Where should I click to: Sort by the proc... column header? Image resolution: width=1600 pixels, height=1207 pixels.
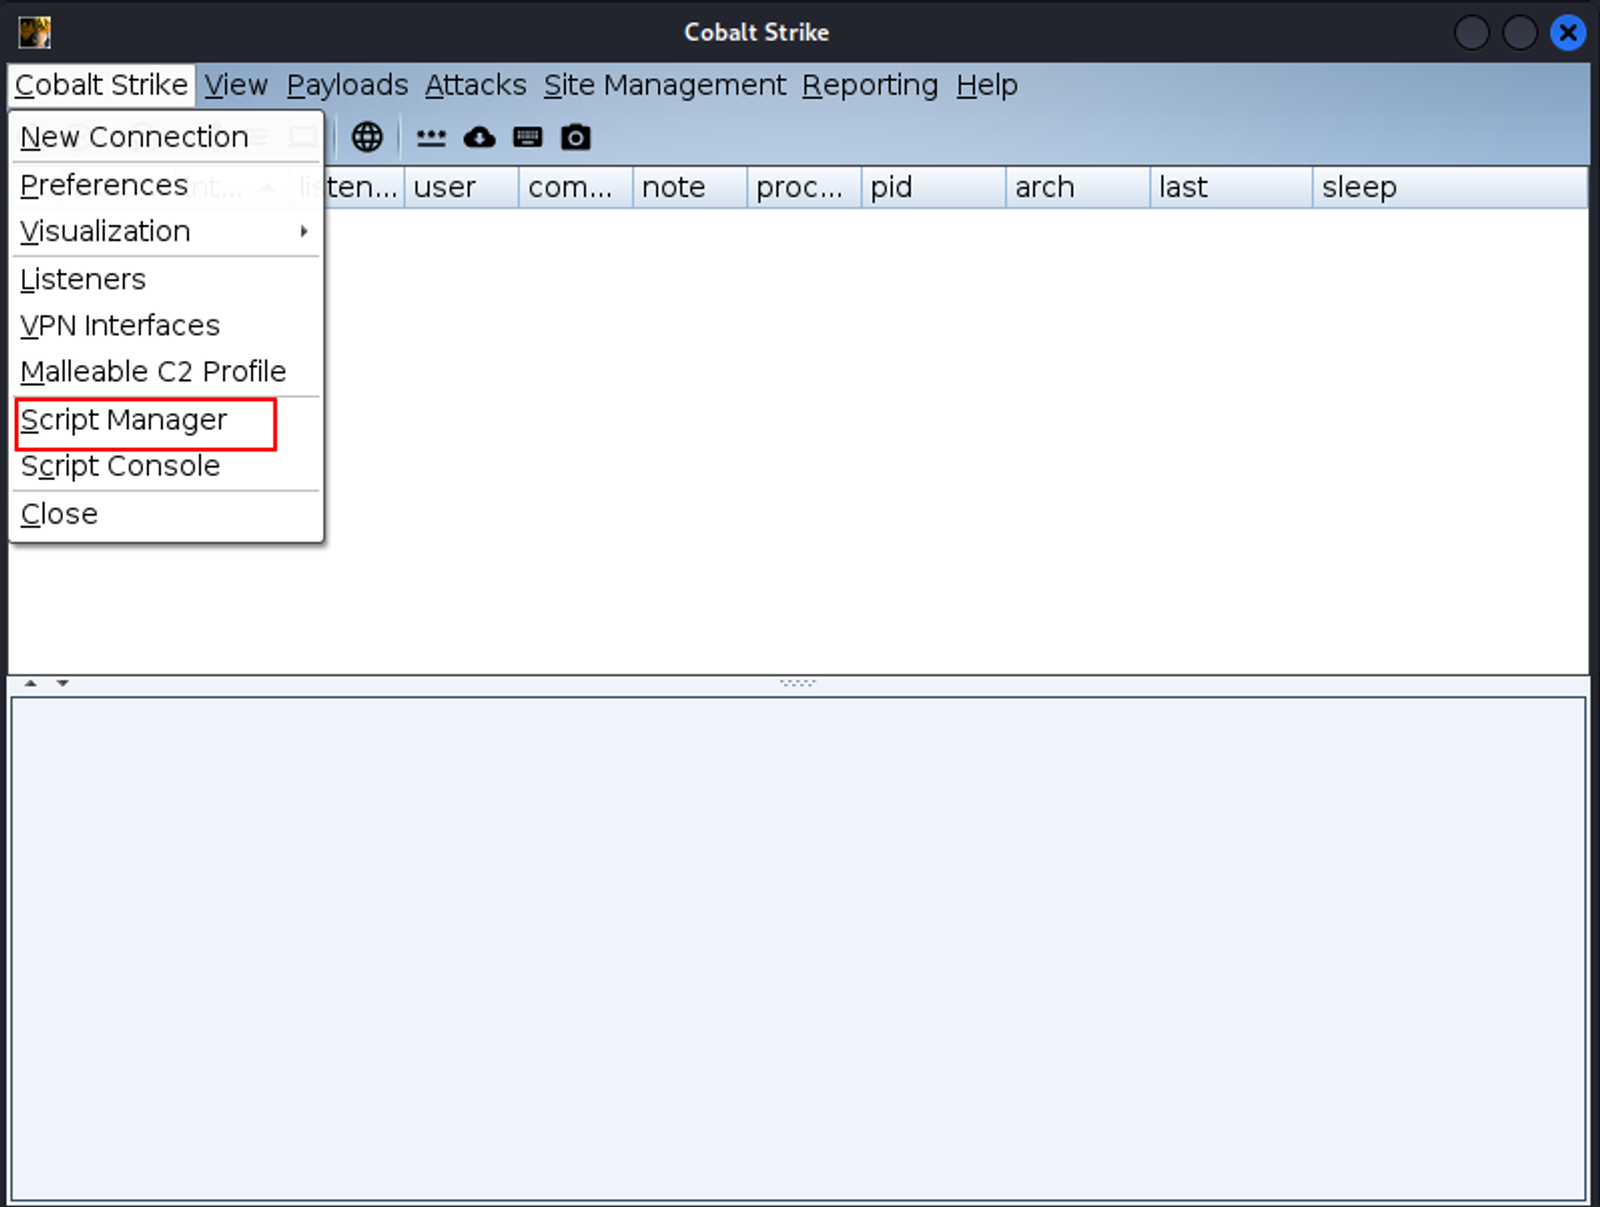804,187
